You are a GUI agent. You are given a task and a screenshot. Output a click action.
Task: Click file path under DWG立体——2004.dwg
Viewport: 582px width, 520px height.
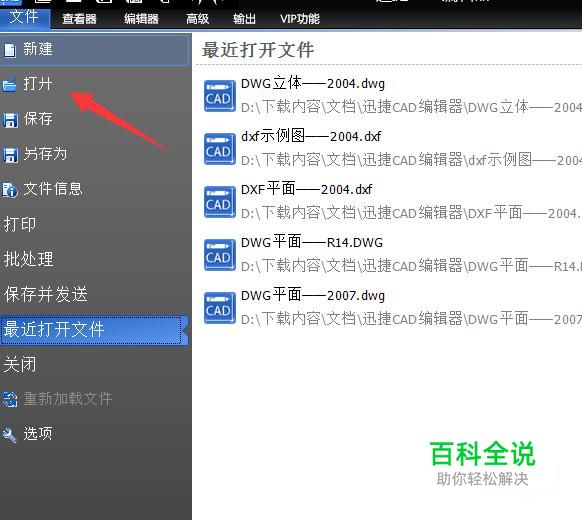[411, 107]
